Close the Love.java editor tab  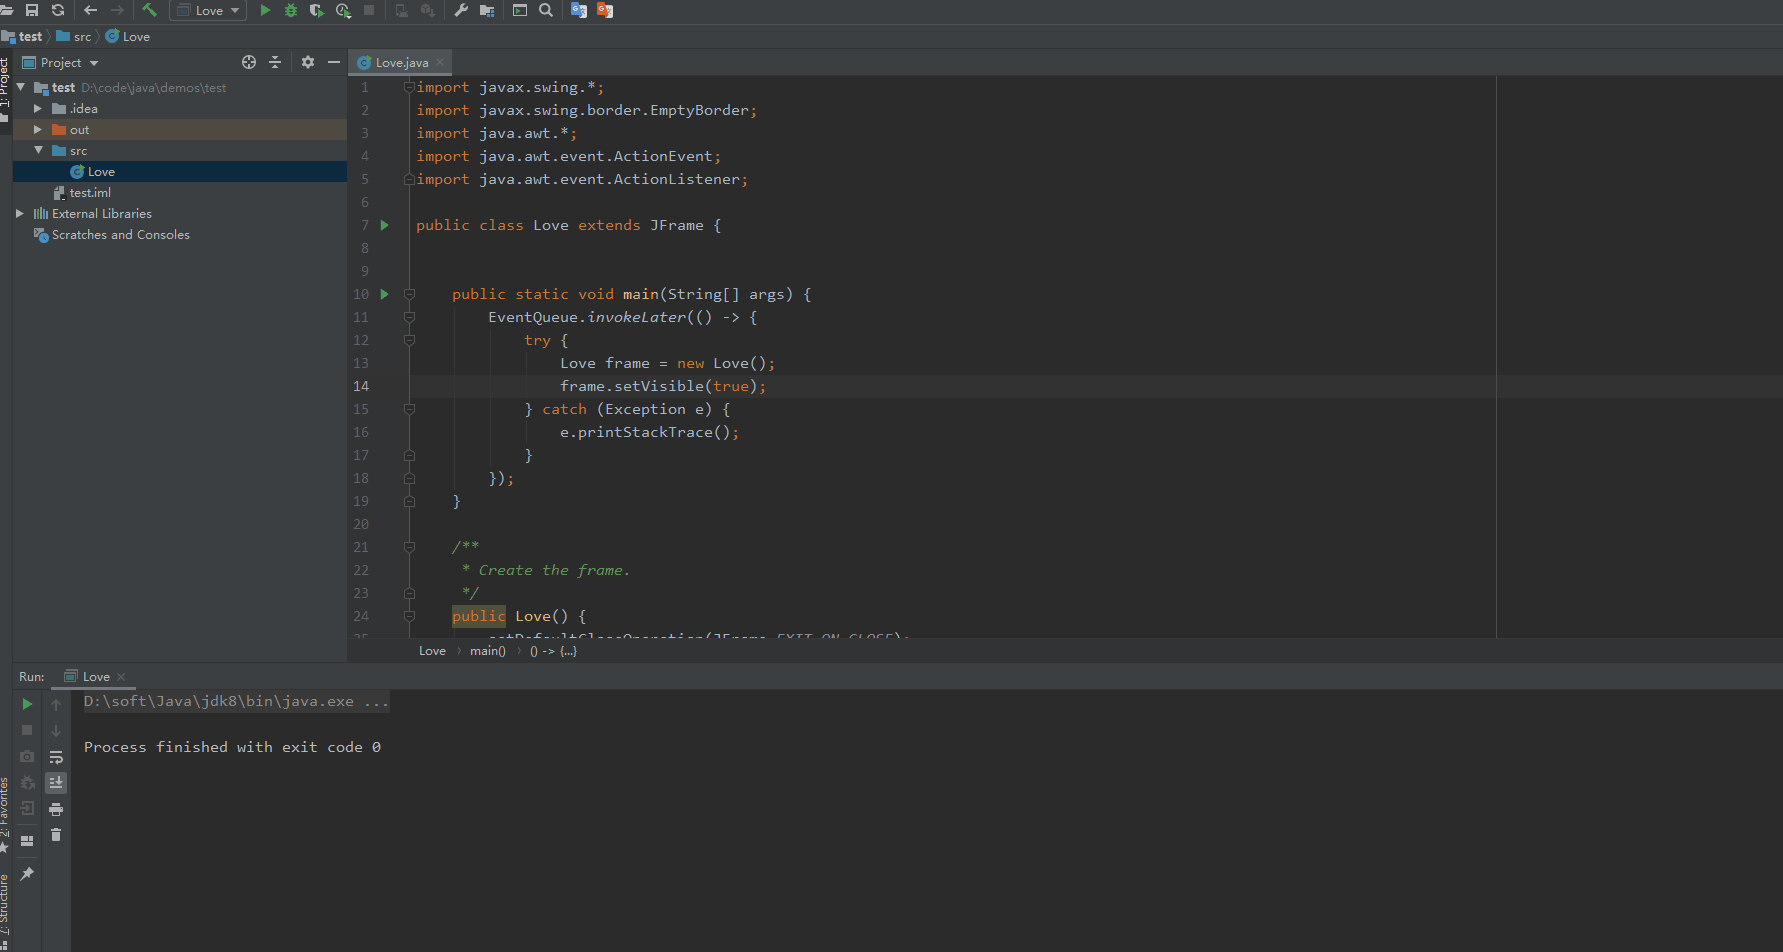[x=440, y=62]
